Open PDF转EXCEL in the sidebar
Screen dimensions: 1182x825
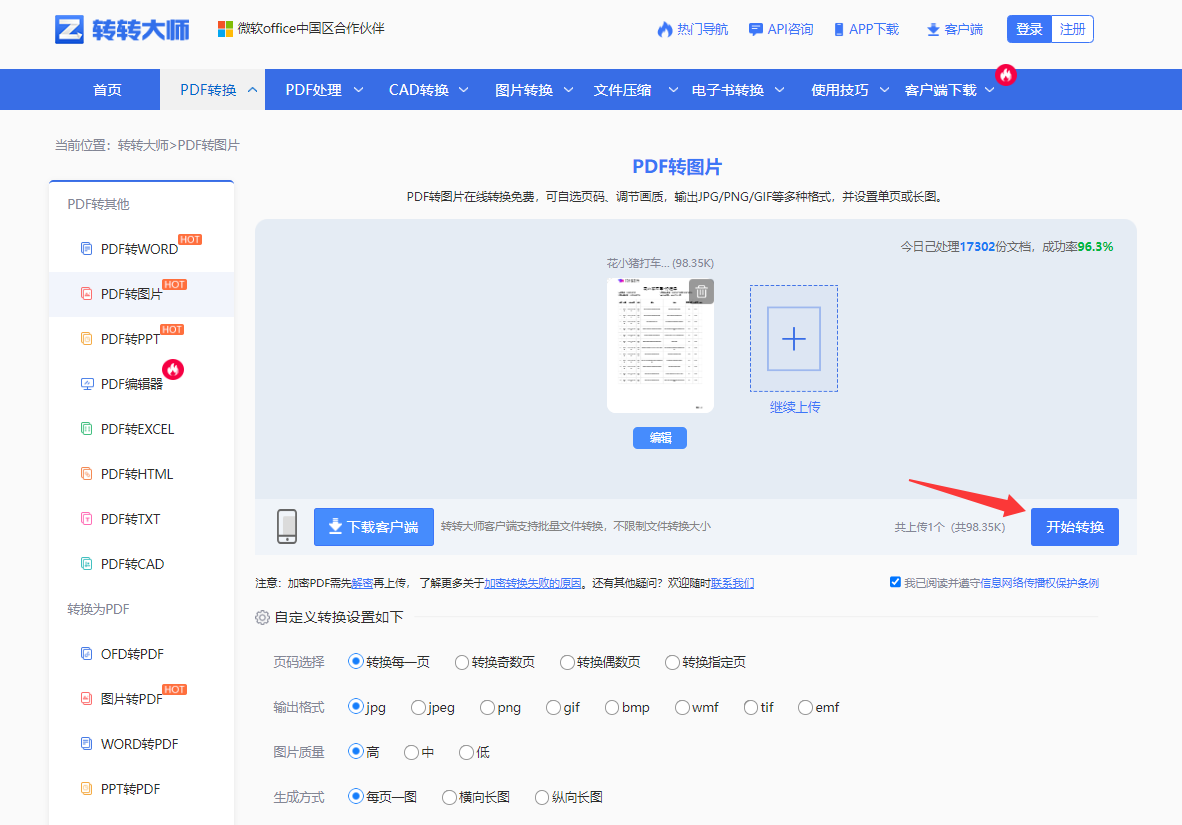point(137,429)
